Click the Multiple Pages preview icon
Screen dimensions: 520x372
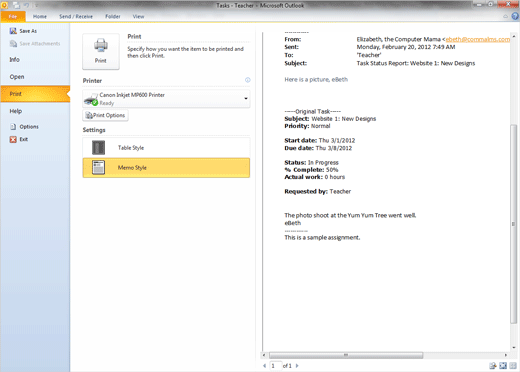coord(513,366)
